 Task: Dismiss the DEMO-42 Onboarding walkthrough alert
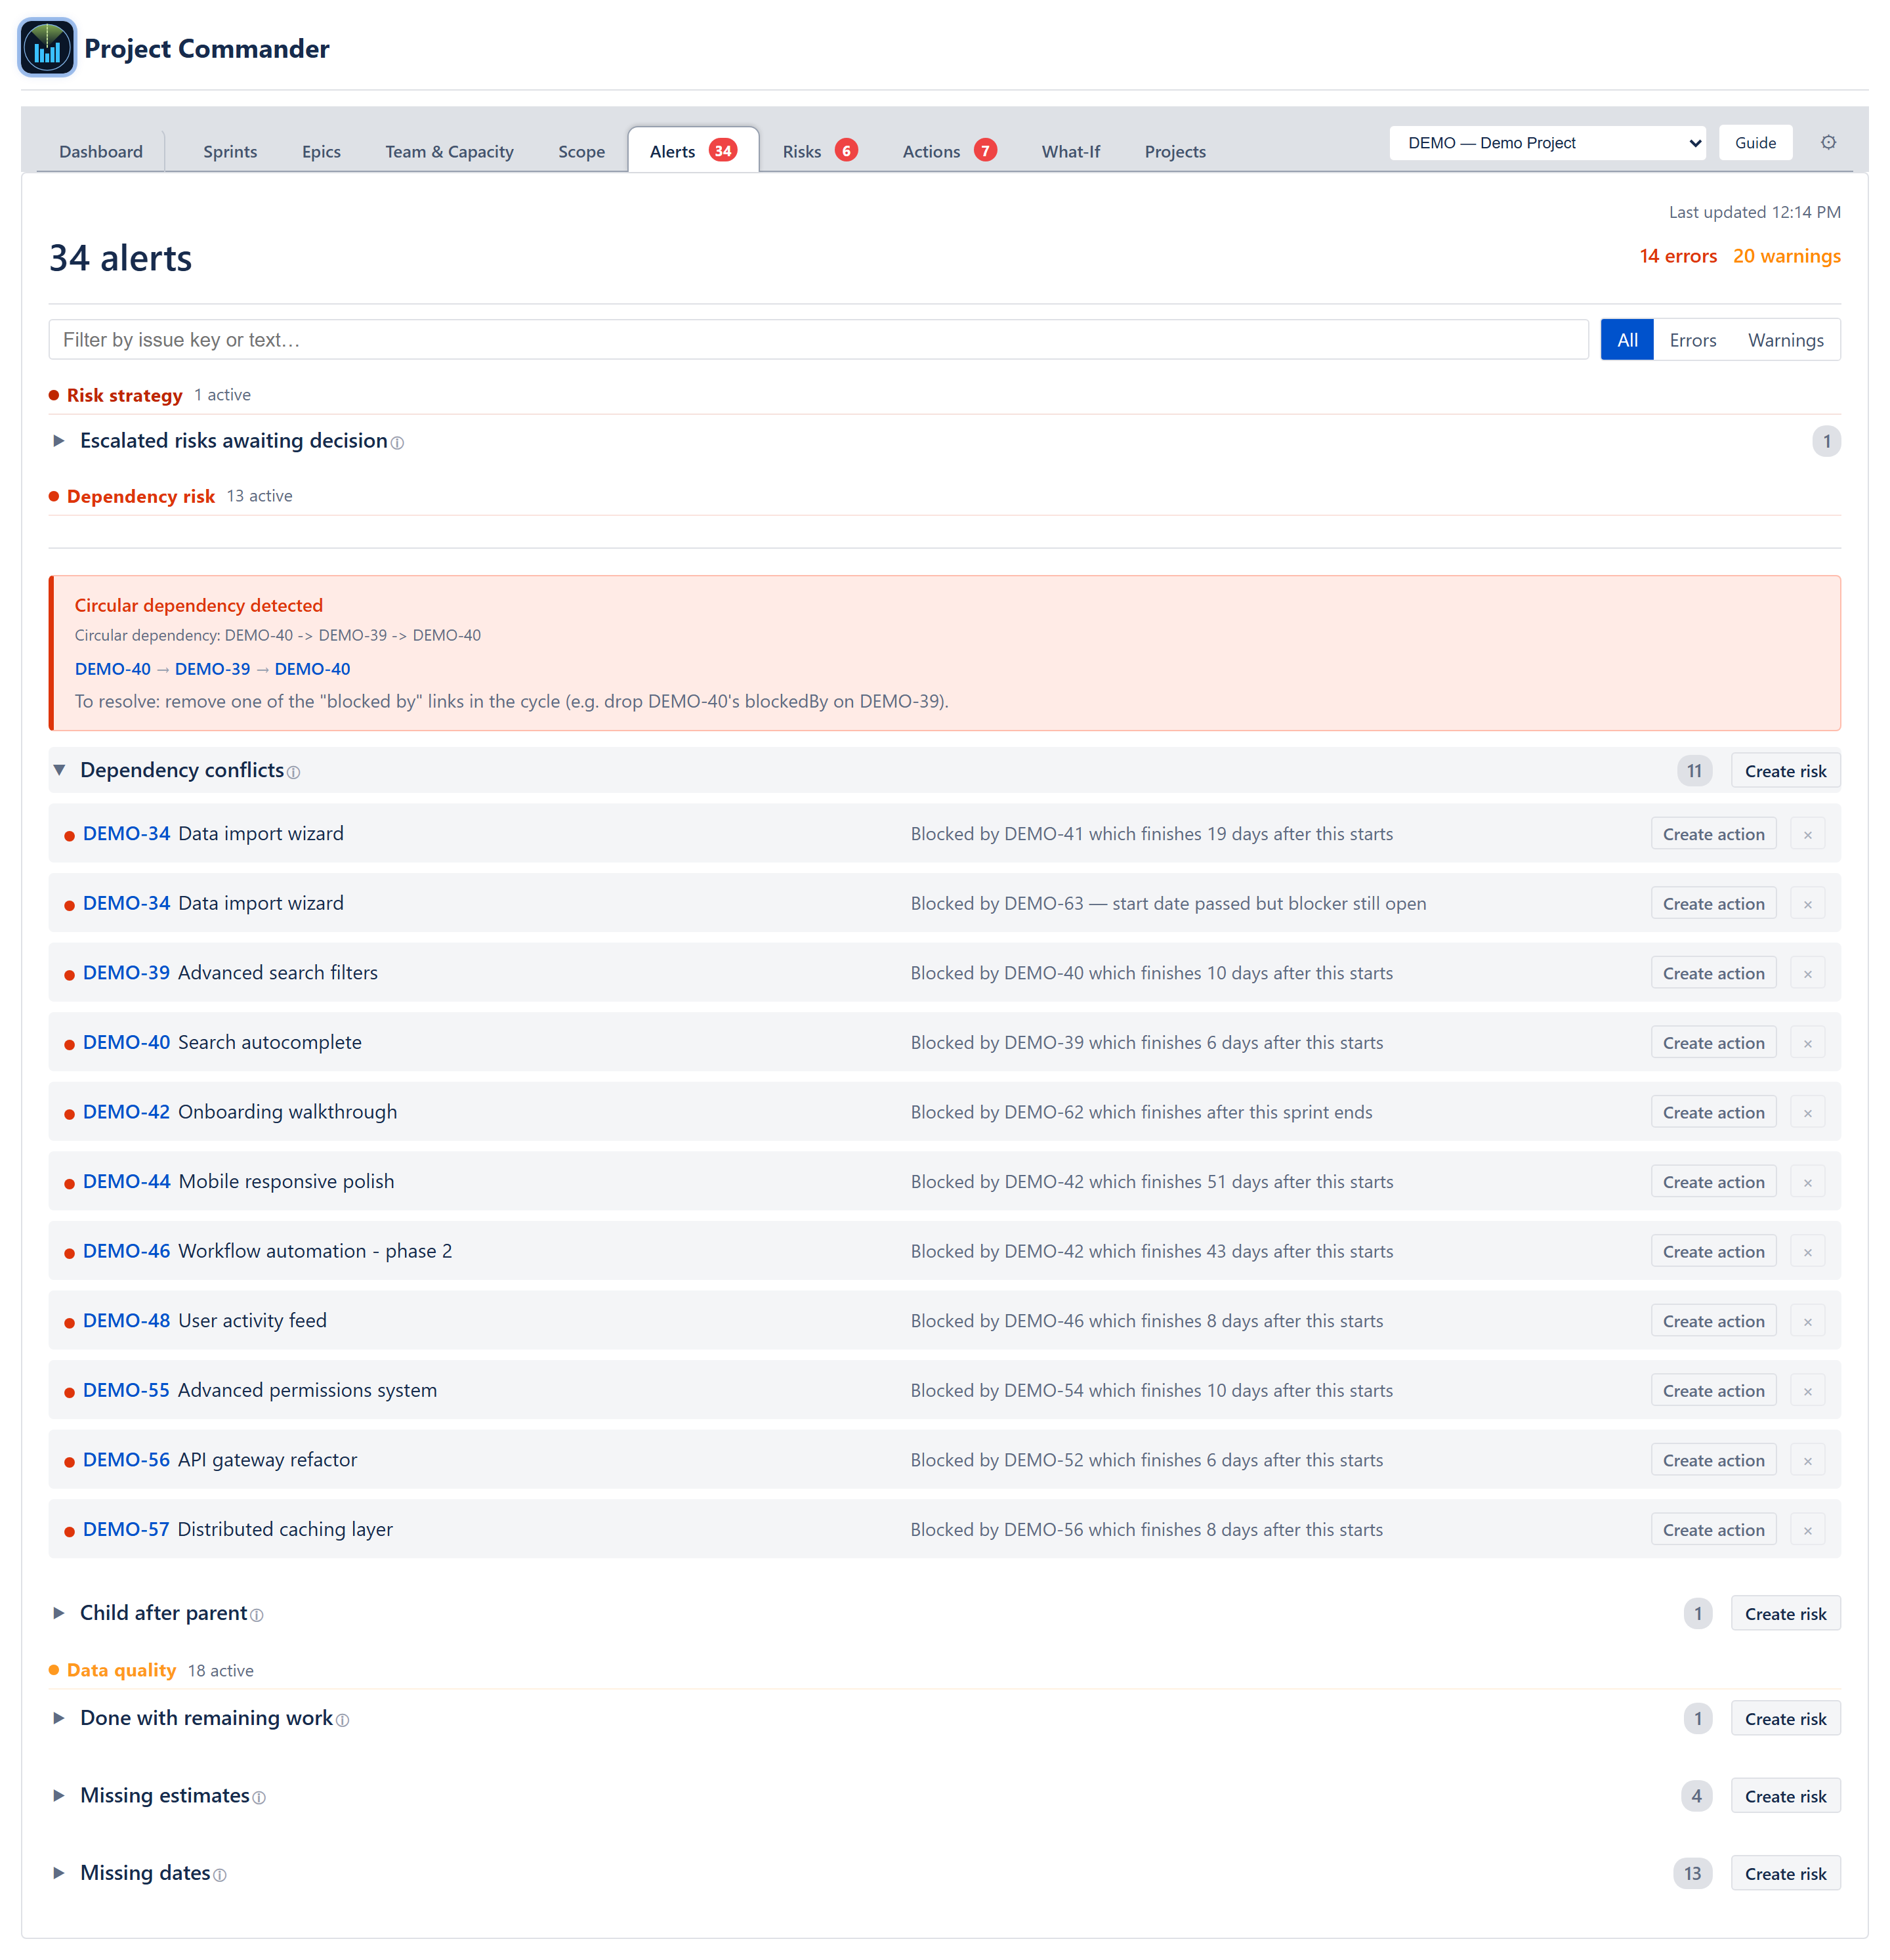1808,1112
